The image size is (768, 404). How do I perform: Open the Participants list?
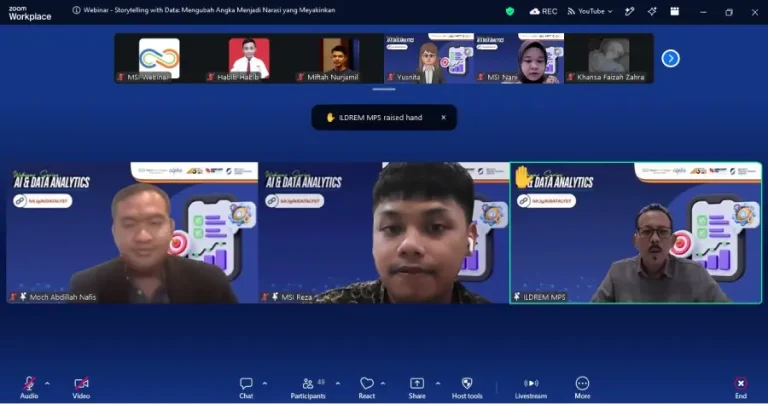tap(308, 387)
